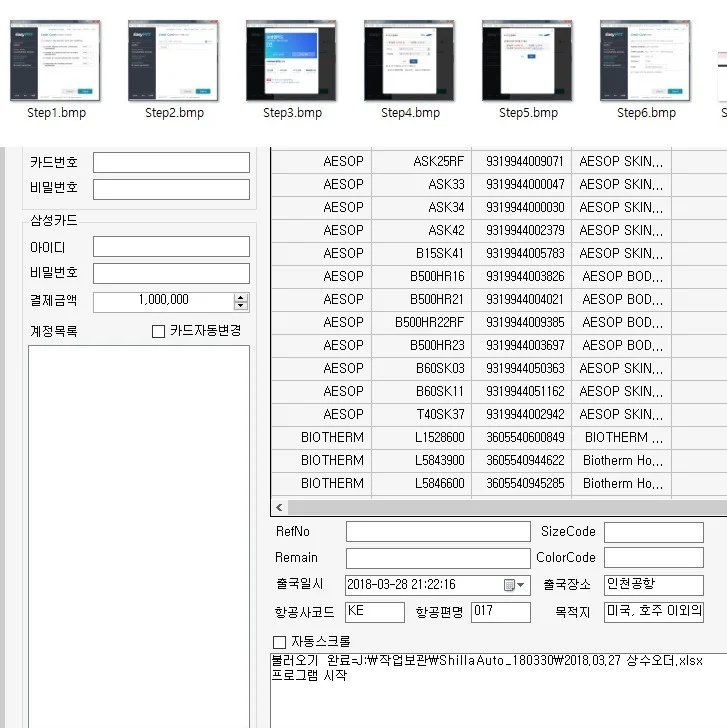727x728 pixels.
Task: Click barcode cell 9319944000047
Action: coord(521,184)
